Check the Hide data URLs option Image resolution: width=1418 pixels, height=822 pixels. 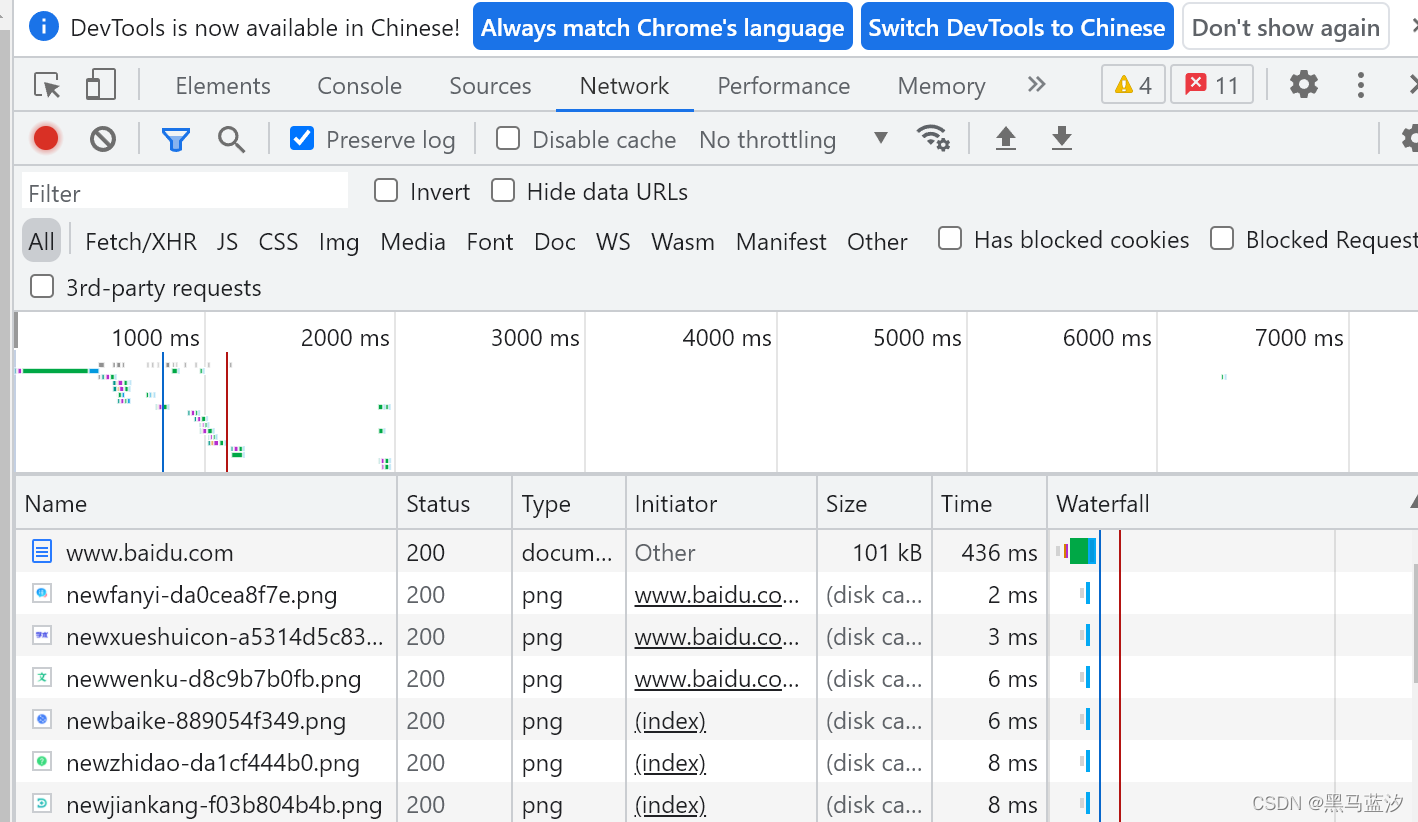(x=503, y=191)
